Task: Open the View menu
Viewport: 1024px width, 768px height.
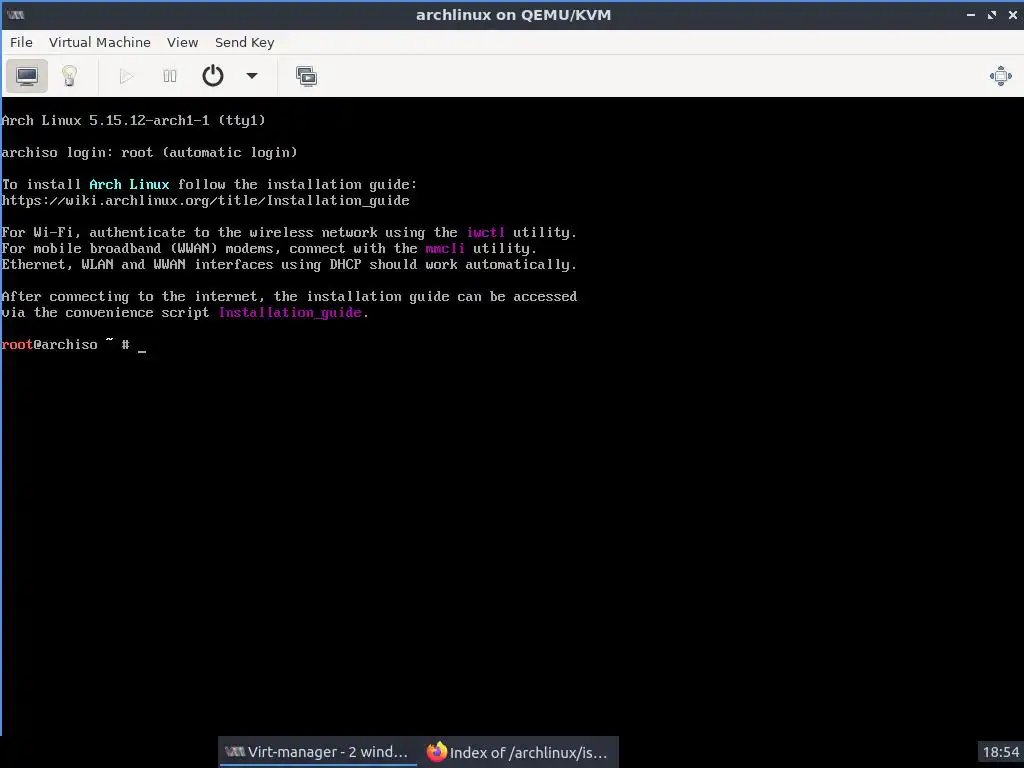Action: [182, 42]
